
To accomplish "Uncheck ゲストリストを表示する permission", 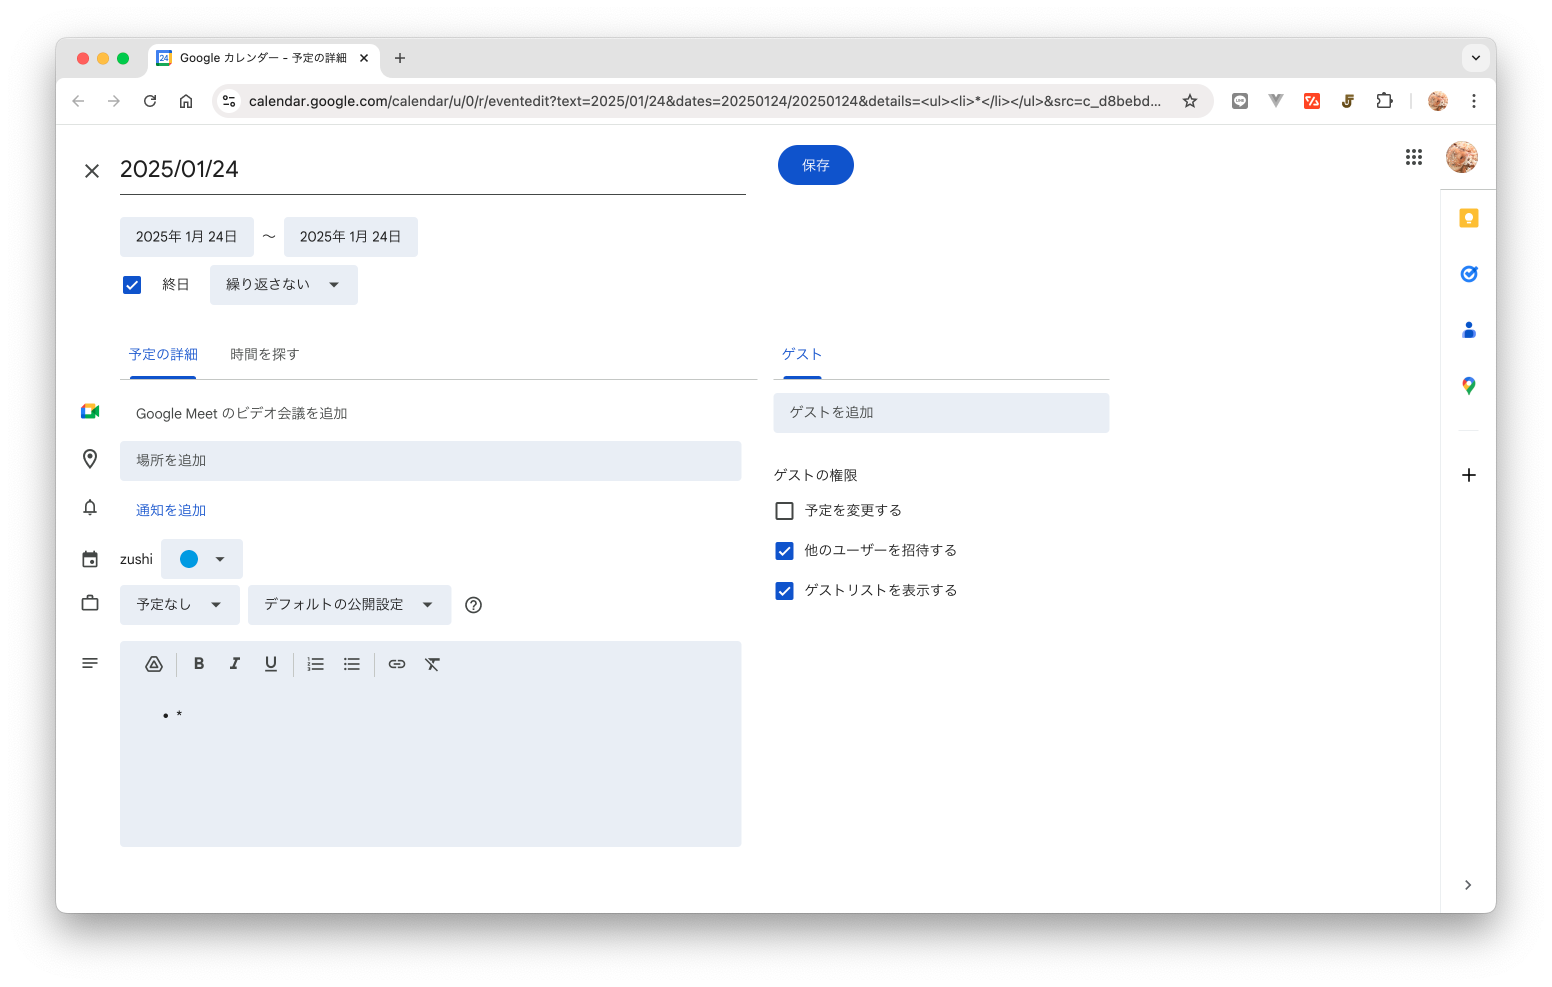I will [785, 591].
